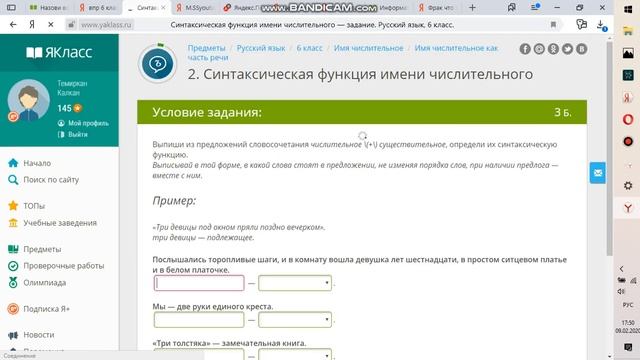
Task: Open Opera browser icon in taskbar
Action: click(x=628, y=119)
